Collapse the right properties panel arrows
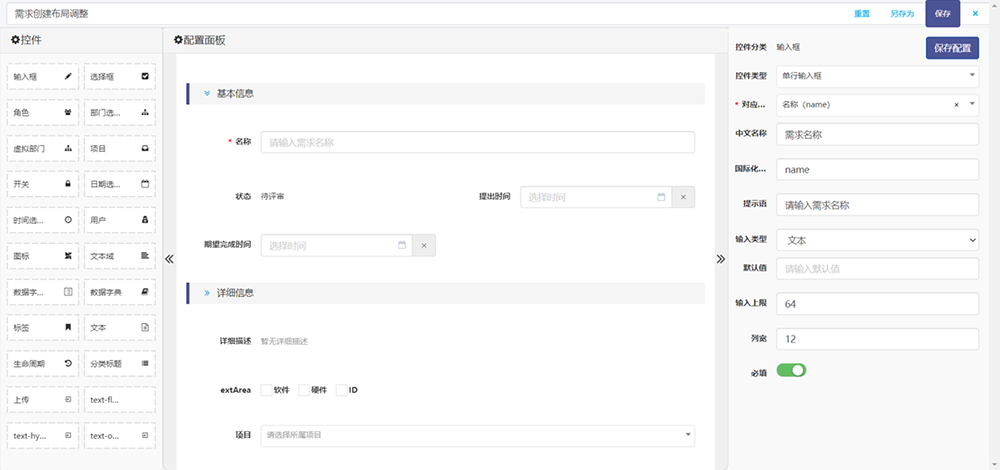The width and height of the screenshot is (1000, 470). coord(721,259)
